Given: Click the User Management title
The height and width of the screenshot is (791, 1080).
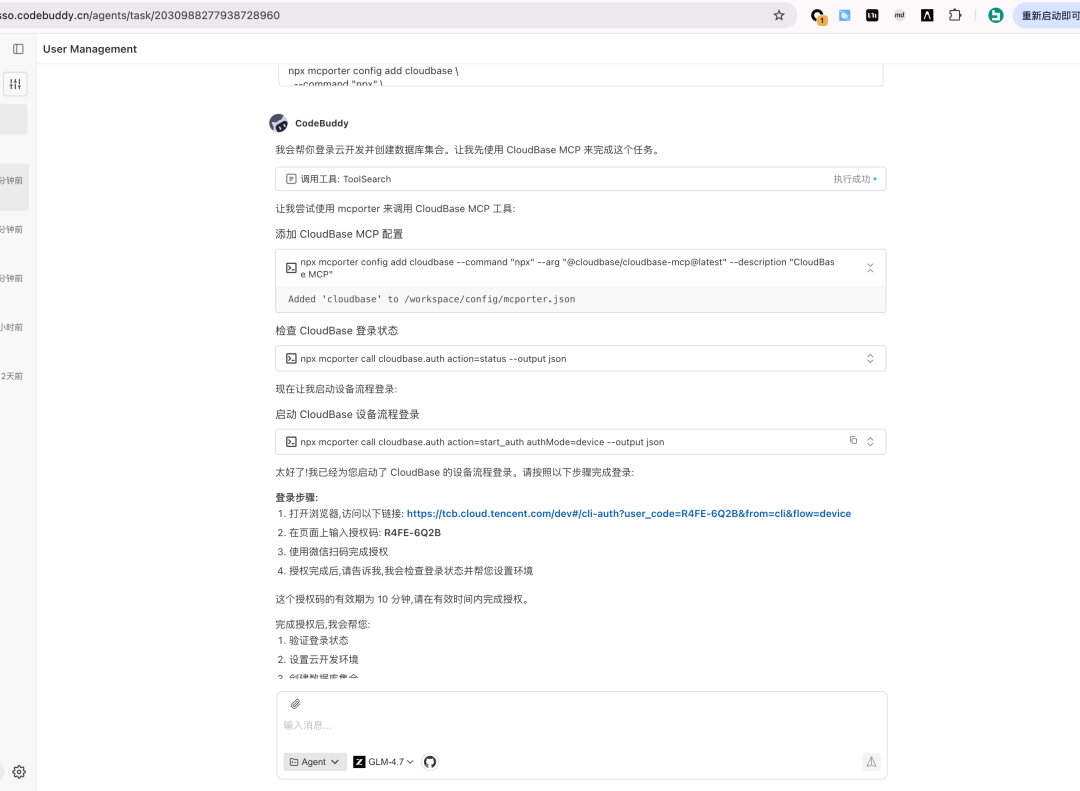Looking at the screenshot, I should [x=90, y=49].
